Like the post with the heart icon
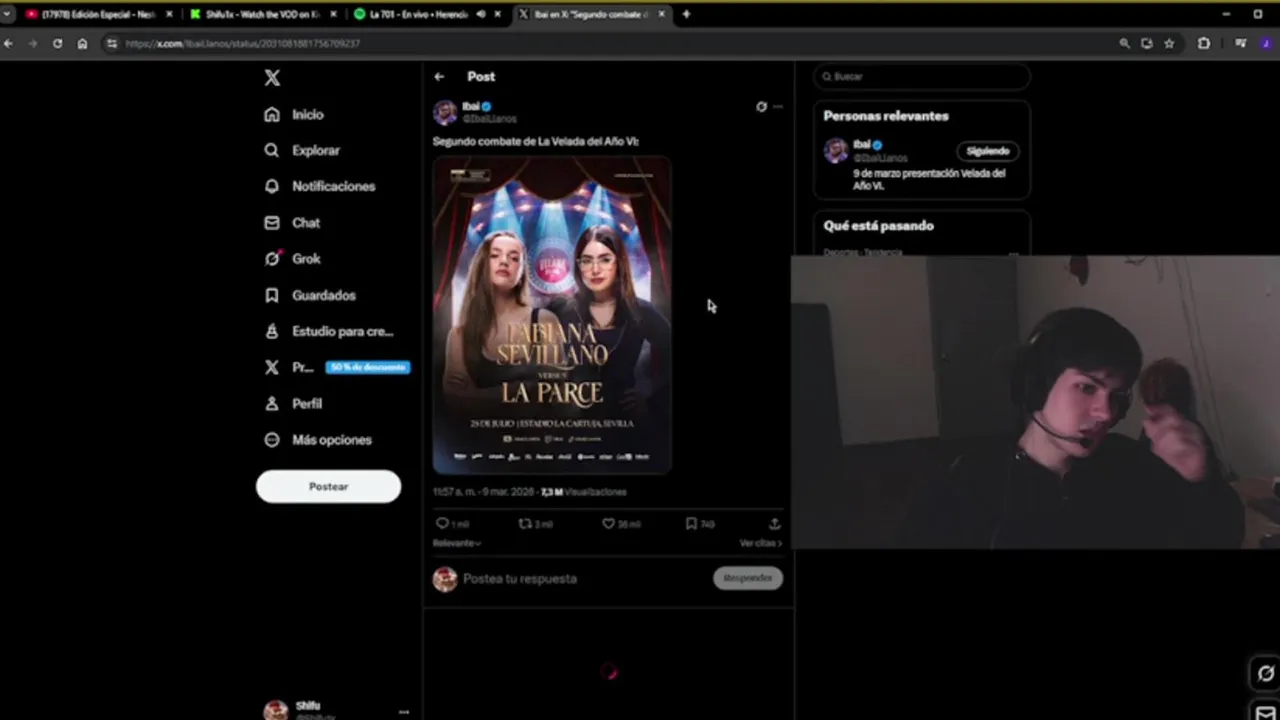Image resolution: width=1280 pixels, height=720 pixels. 608,523
